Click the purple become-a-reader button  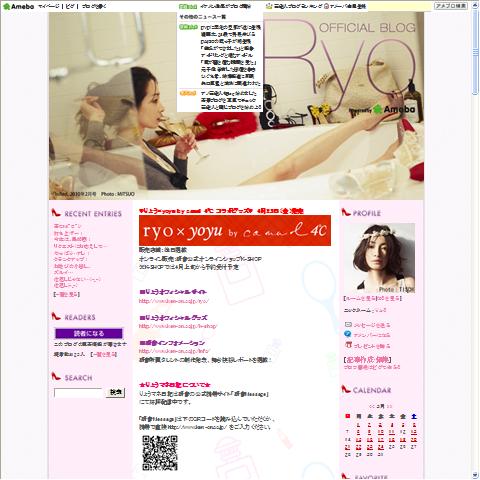coord(89,333)
